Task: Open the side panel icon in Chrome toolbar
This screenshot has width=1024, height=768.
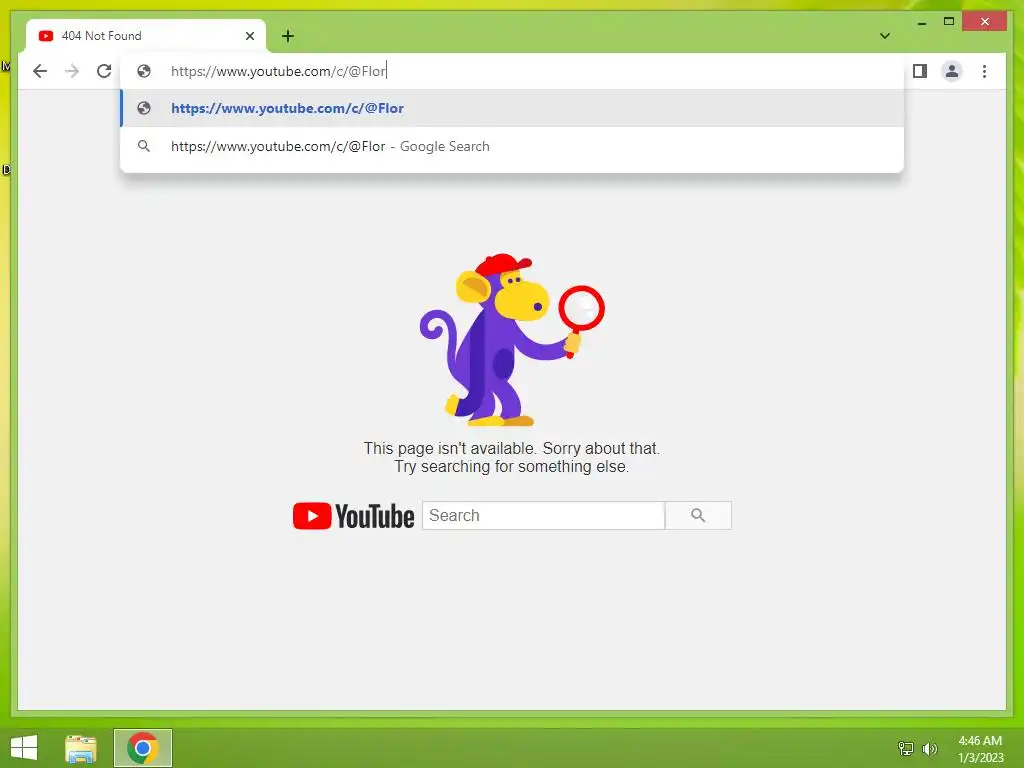Action: (x=920, y=71)
